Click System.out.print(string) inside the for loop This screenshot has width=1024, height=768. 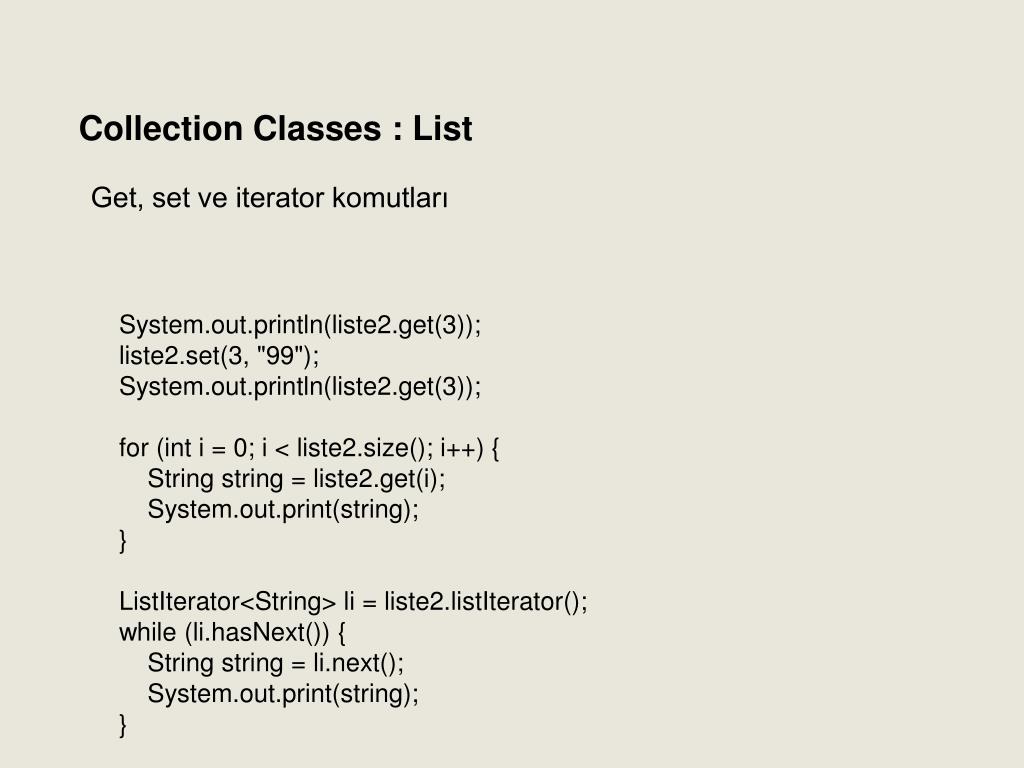coord(283,509)
